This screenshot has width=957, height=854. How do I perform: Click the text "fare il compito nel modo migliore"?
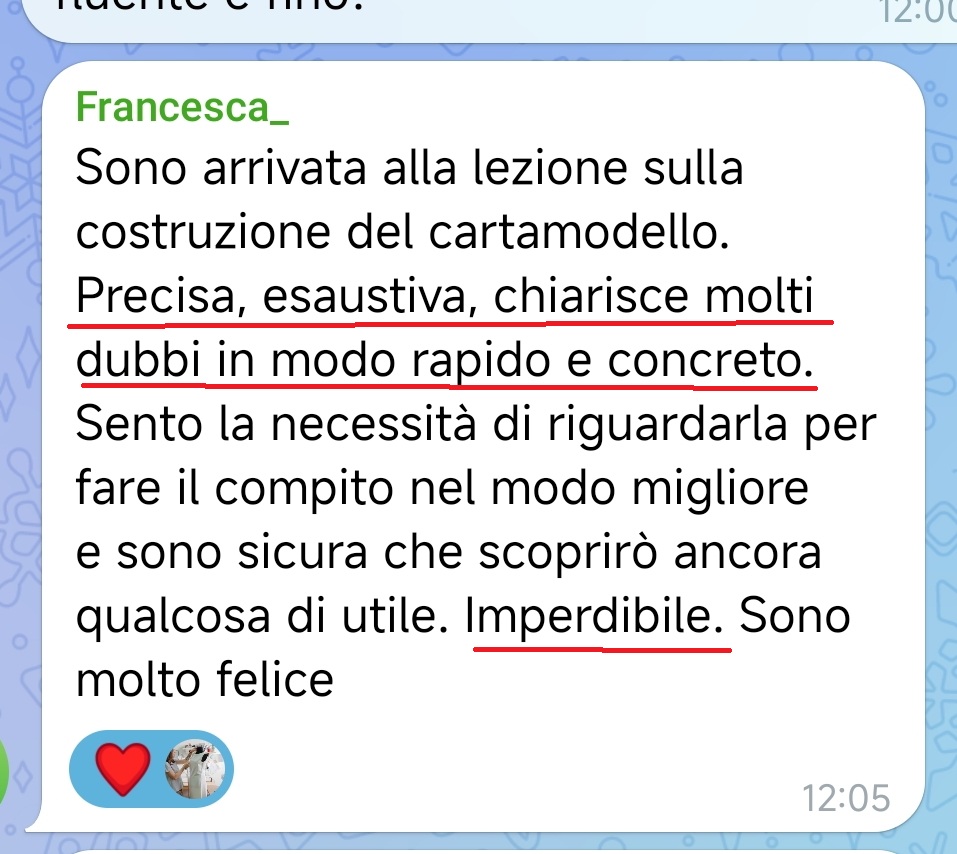[x=442, y=490]
